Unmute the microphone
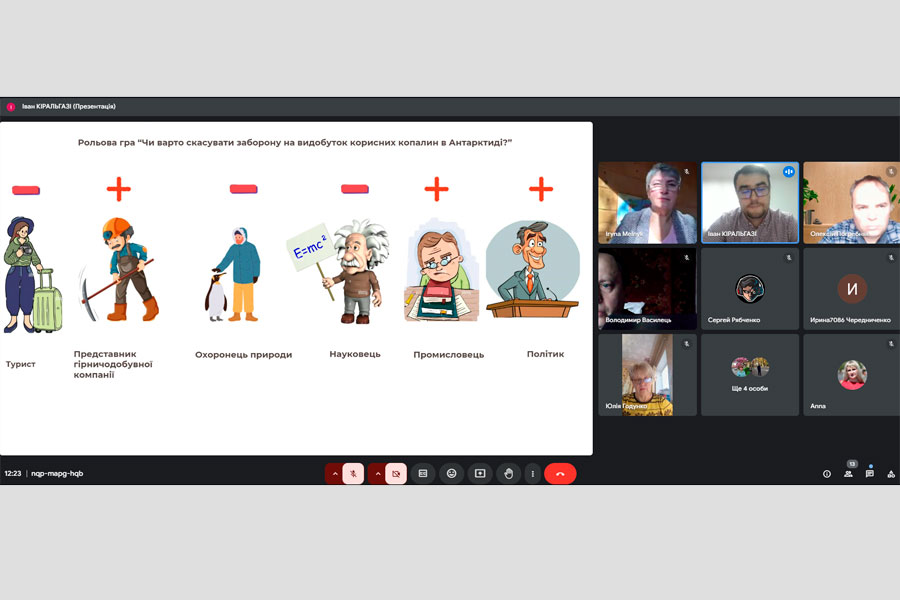This screenshot has width=900, height=600. pyautogui.click(x=354, y=474)
